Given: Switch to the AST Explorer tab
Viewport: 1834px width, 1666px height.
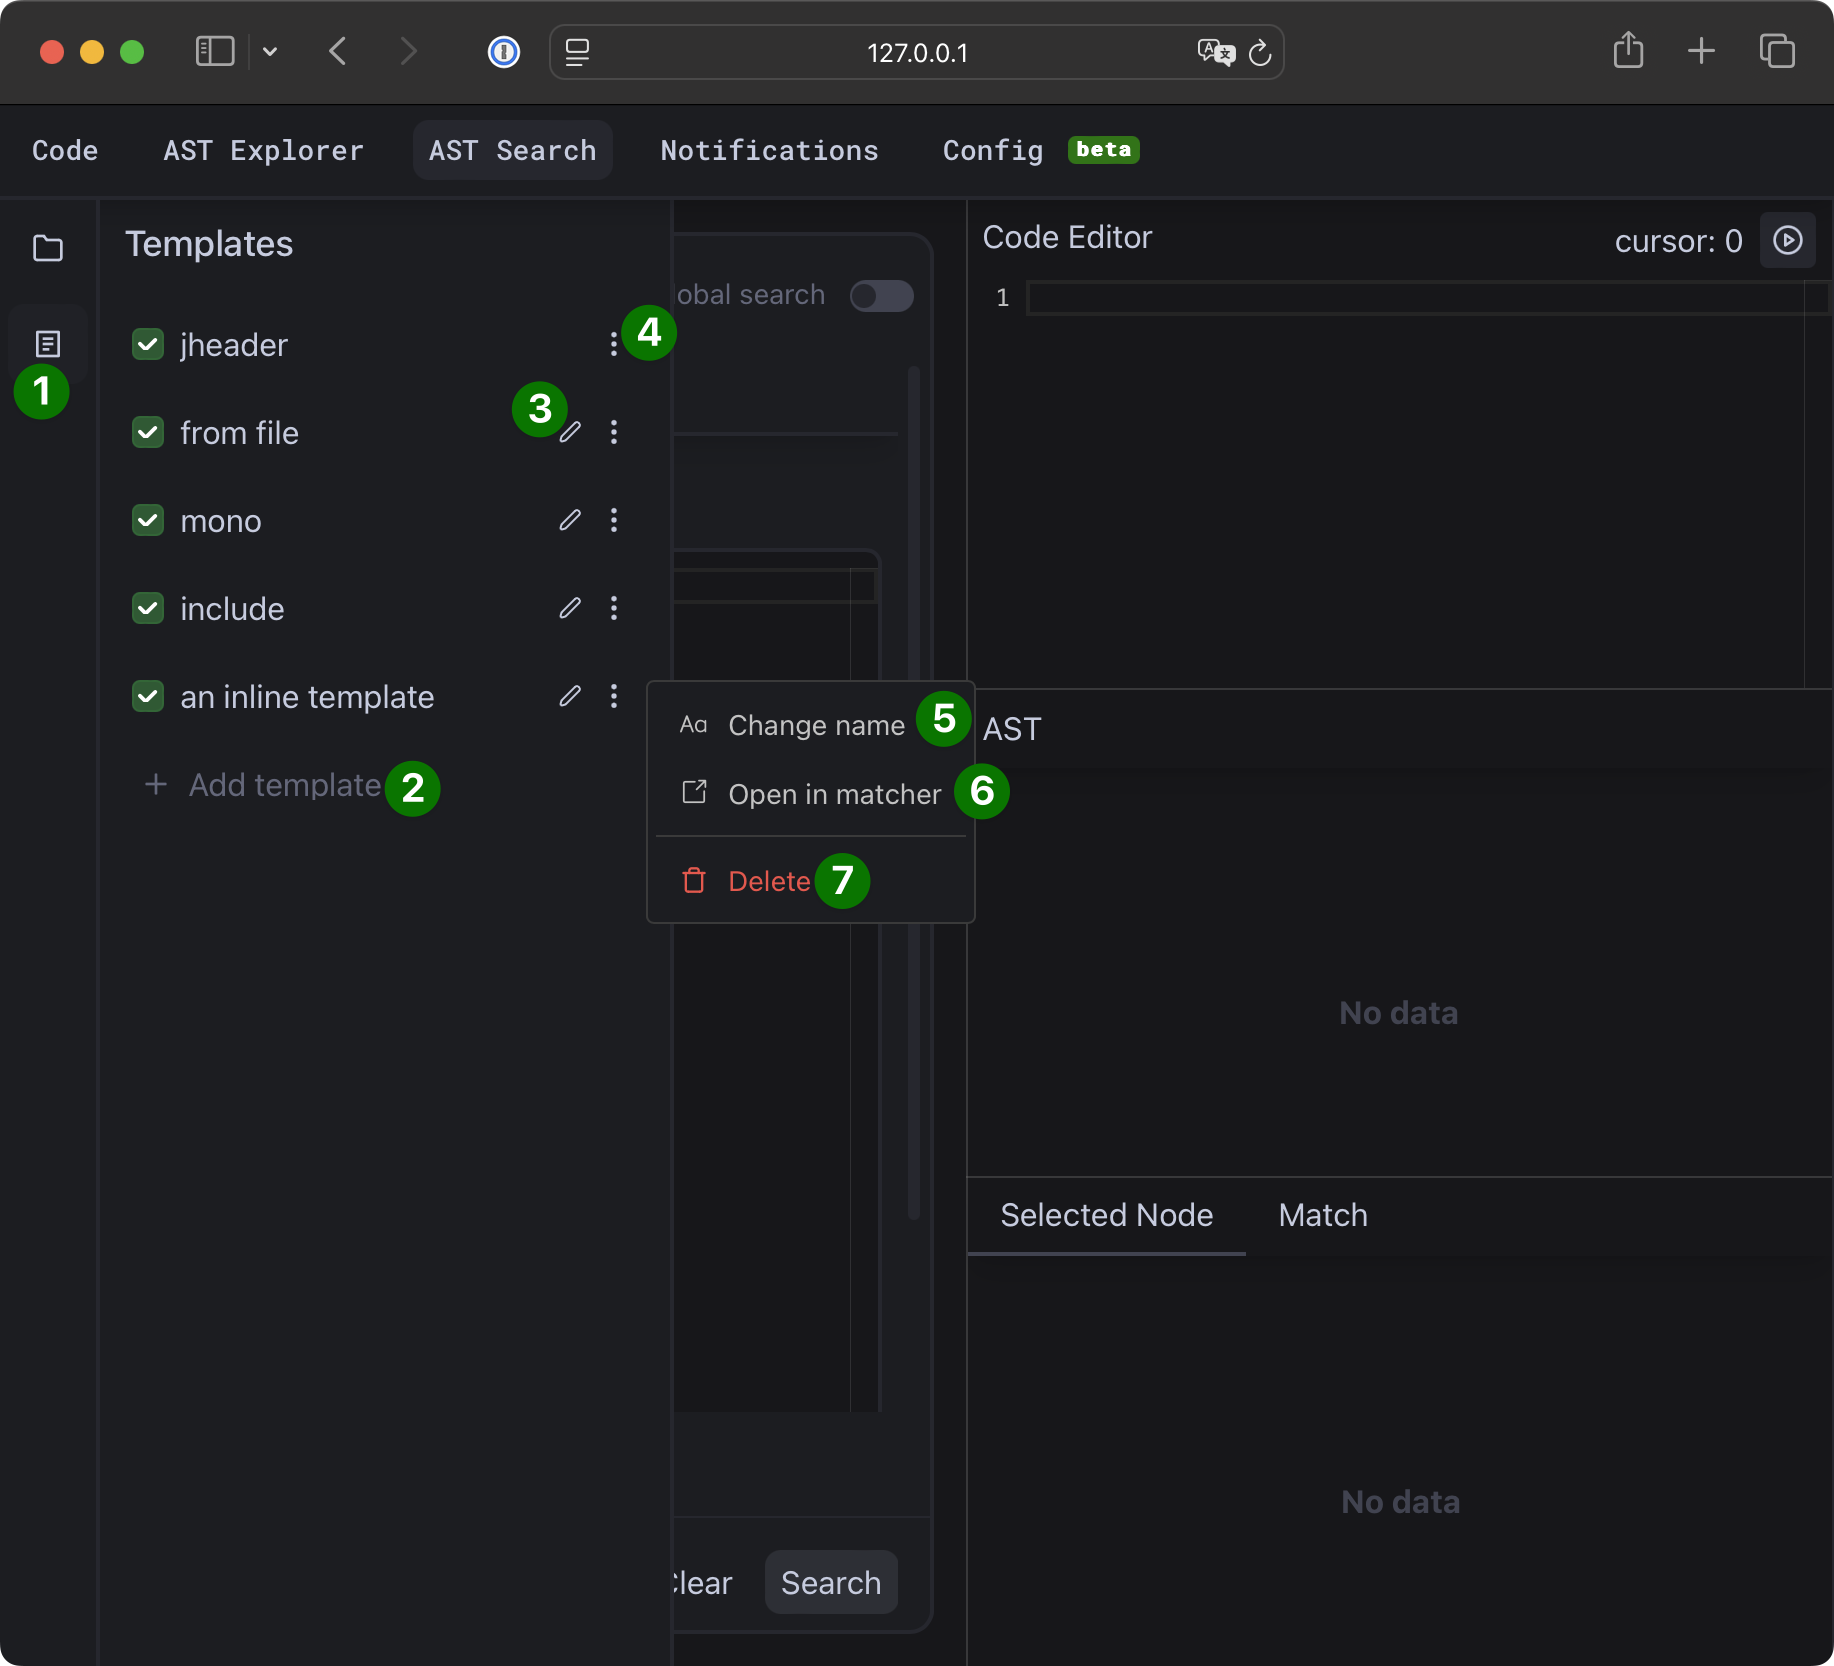Looking at the screenshot, I should [x=263, y=150].
